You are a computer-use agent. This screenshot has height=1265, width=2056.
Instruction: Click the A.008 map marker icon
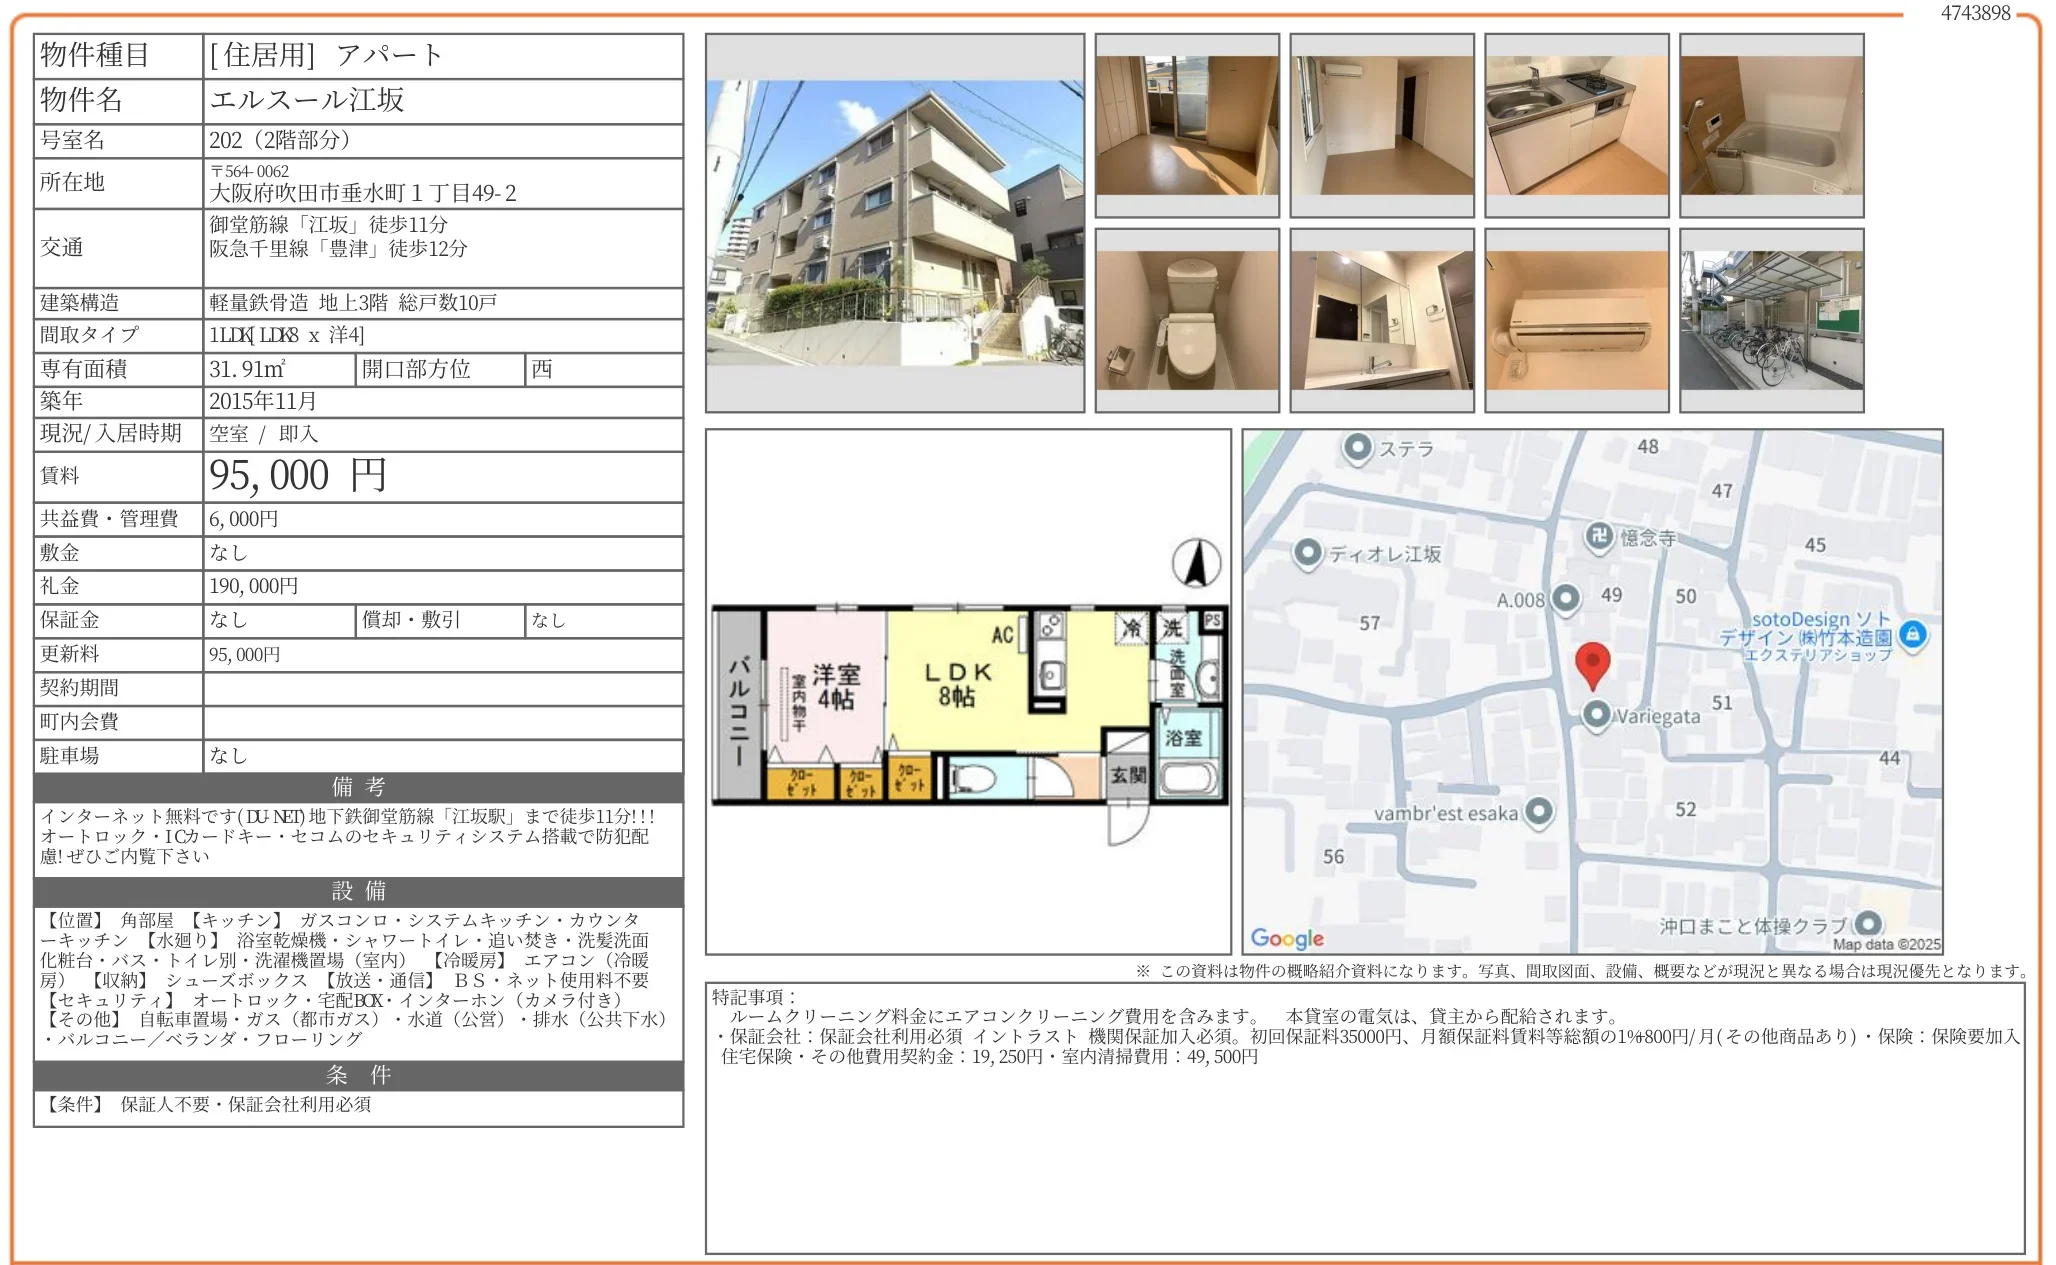[x=1565, y=599]
